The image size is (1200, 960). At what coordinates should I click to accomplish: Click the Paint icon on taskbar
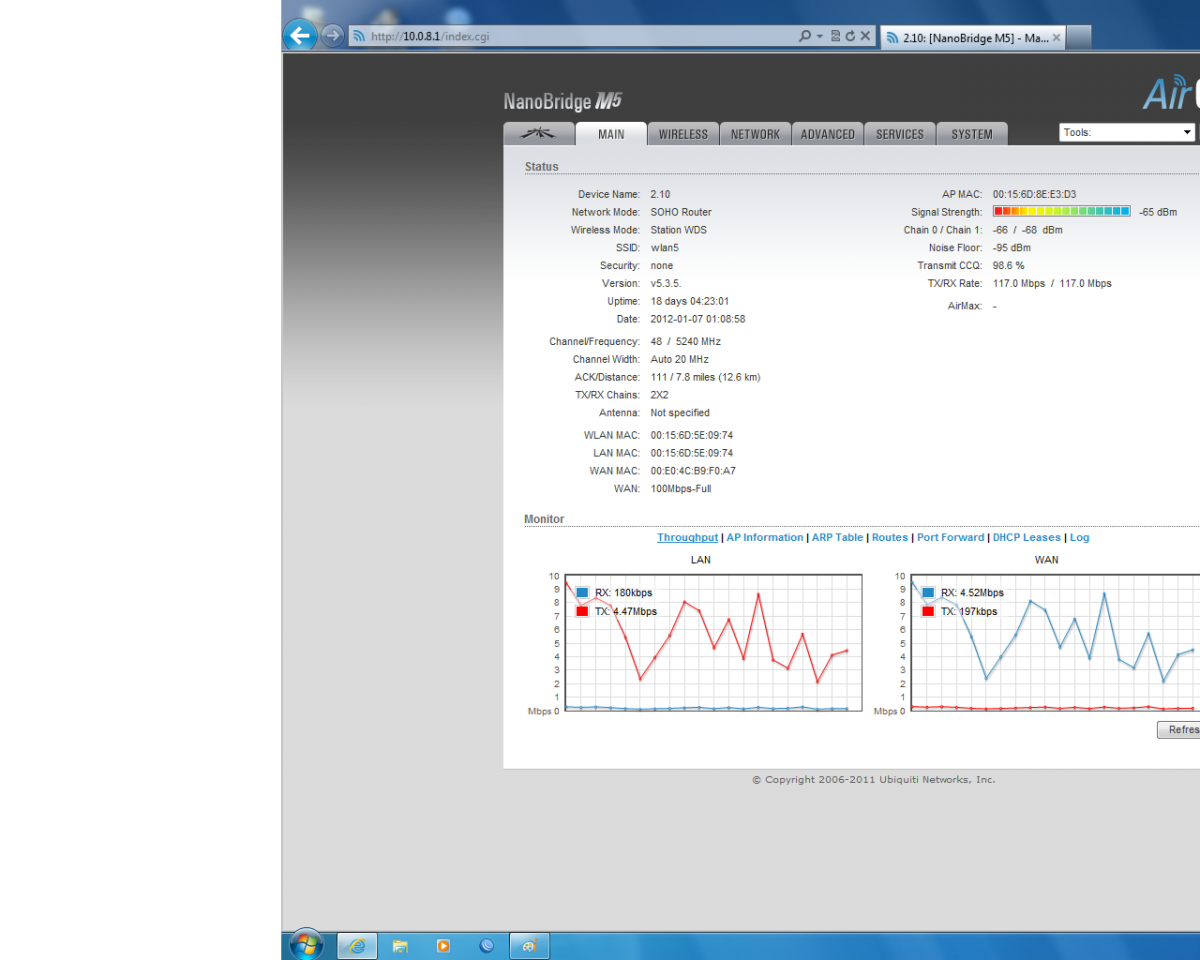coord(530,945)
